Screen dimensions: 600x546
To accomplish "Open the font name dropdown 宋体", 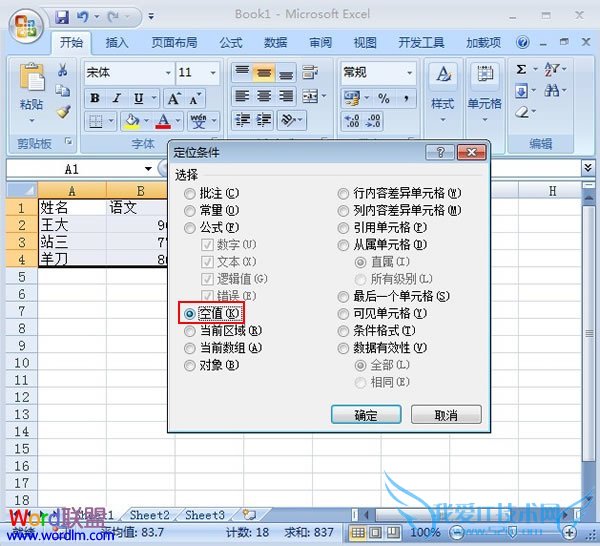I will (168, 73).
